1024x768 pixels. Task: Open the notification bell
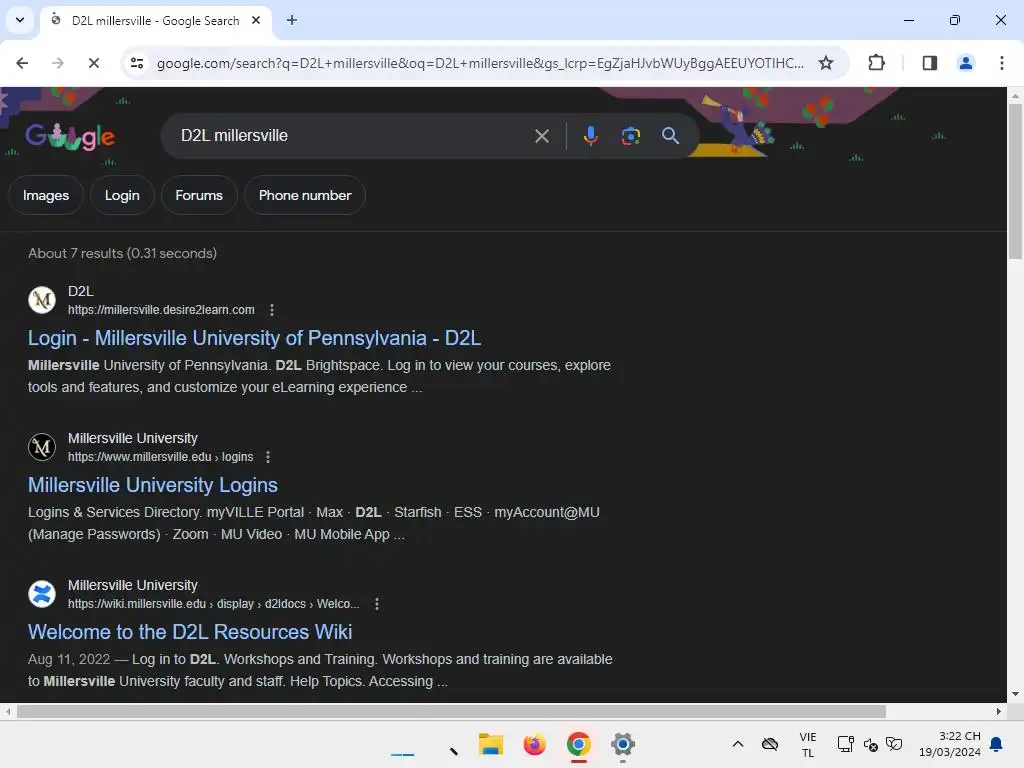[x=997, y=744]
